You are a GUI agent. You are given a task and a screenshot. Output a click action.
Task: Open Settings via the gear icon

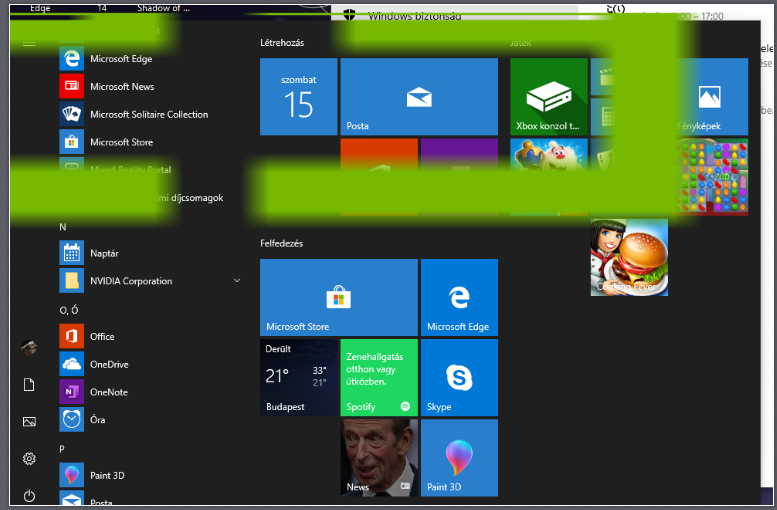click(29, 459)
